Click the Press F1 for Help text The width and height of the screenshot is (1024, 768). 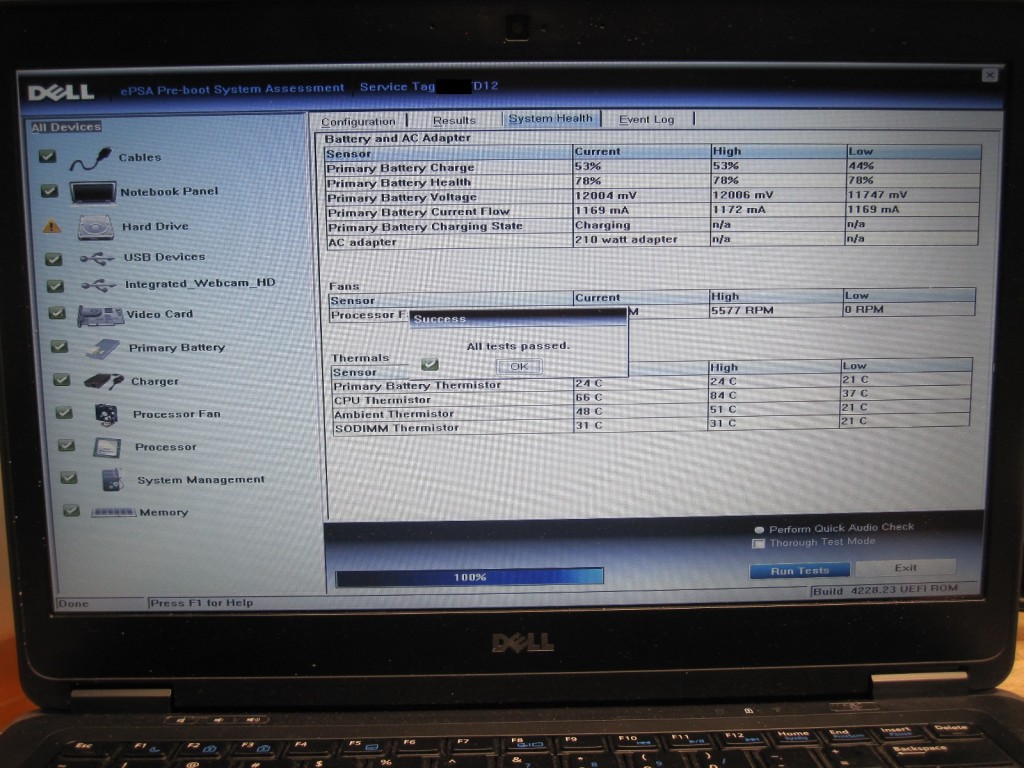[x=202, y=603]
